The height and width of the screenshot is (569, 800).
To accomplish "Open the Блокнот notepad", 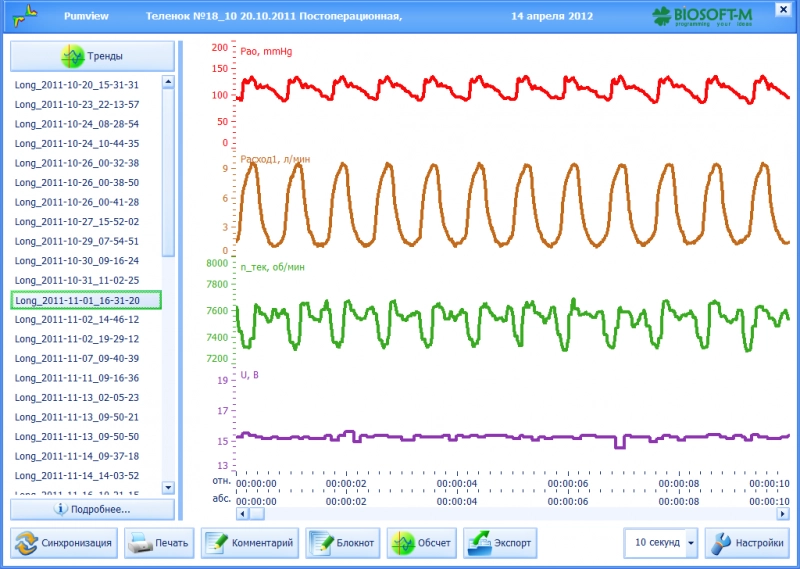I will (x=343, y=543).
